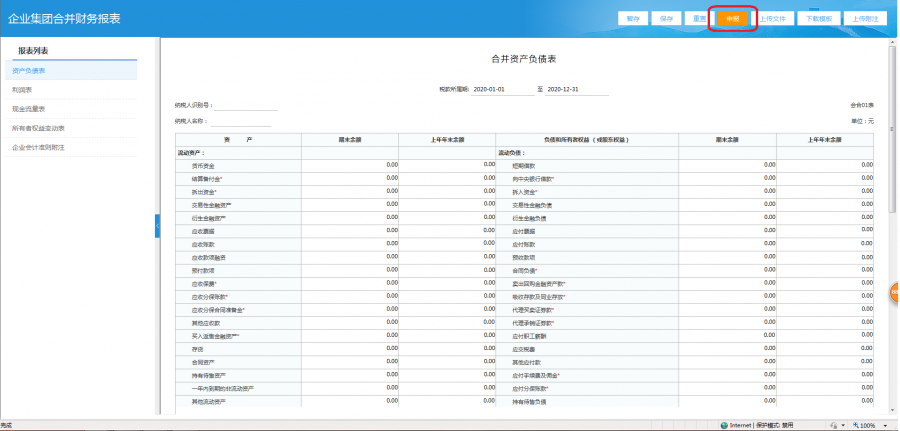Viewport: 900px width, 431px height.
Task: Click the 向中央银行借款 row label
Action: pos(532,180)
